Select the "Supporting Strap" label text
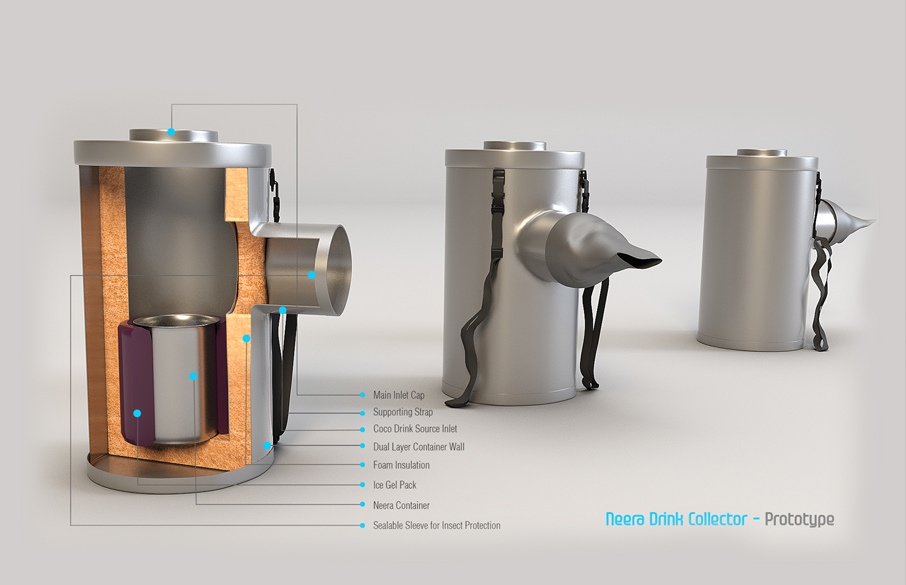The width and height of the screenshot is (906, 585). [x=402, y=412]
